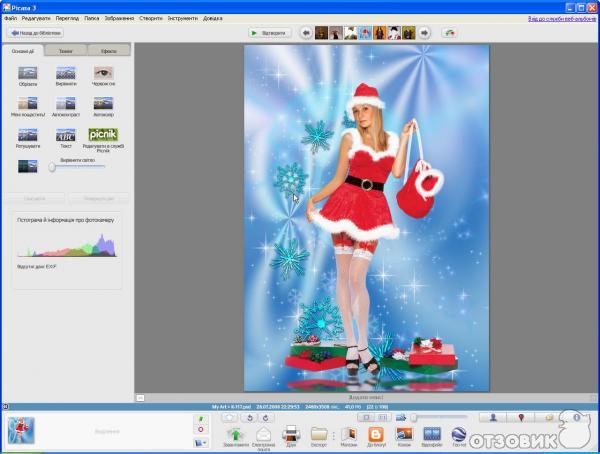The image size is (600, 454).
Task: Select the Crop (Обрізати) tool
Action: tap(28, 73)
